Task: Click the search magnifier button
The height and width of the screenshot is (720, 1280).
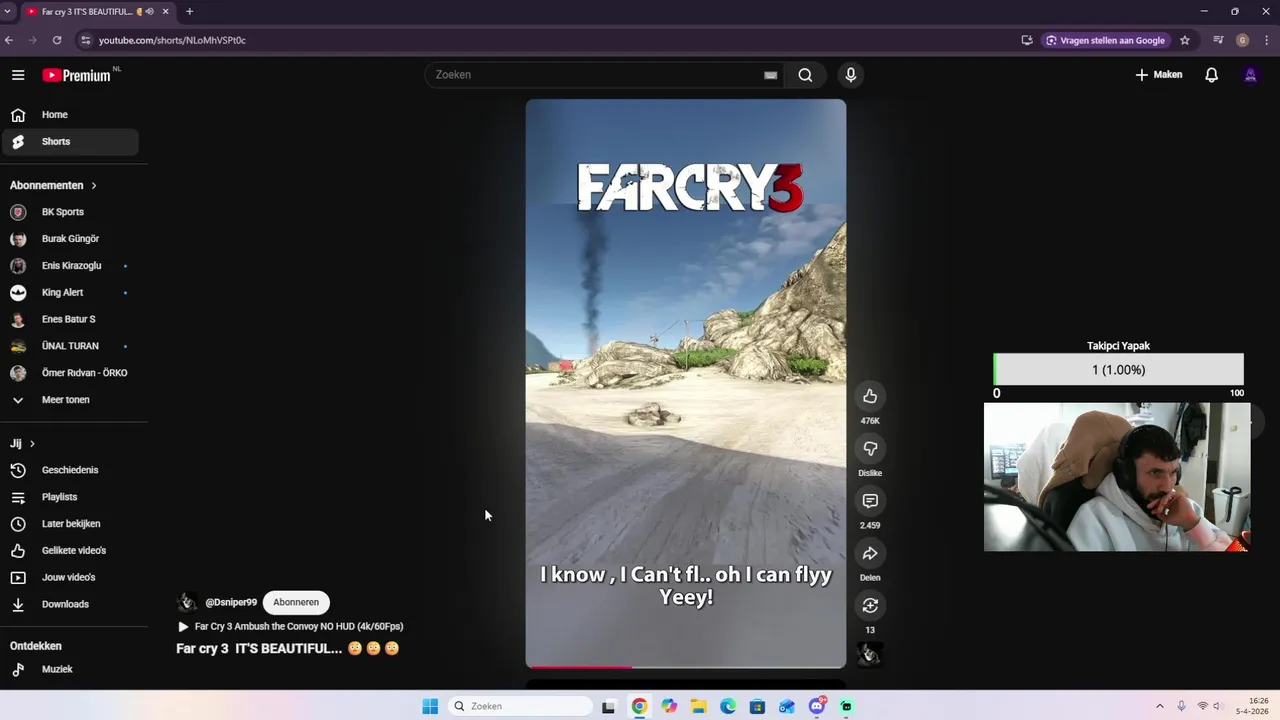Action: pos(805,75)
